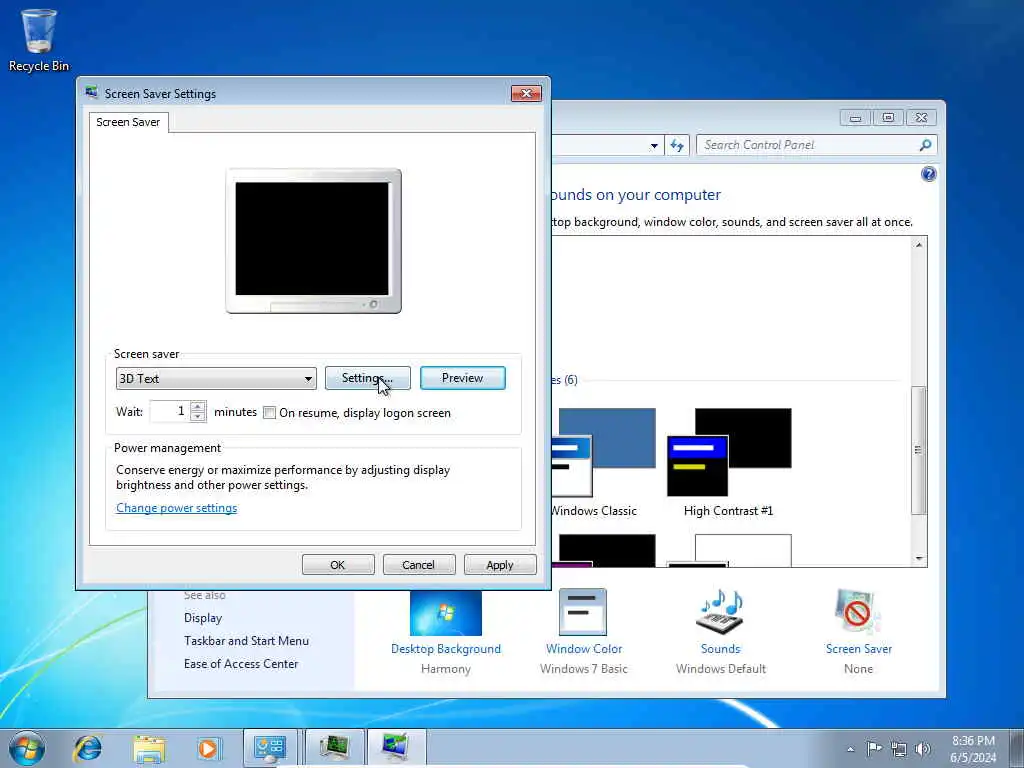The image size is (1024, 768).
Task: Open screen saver Settings button
Action: point(368,378)
